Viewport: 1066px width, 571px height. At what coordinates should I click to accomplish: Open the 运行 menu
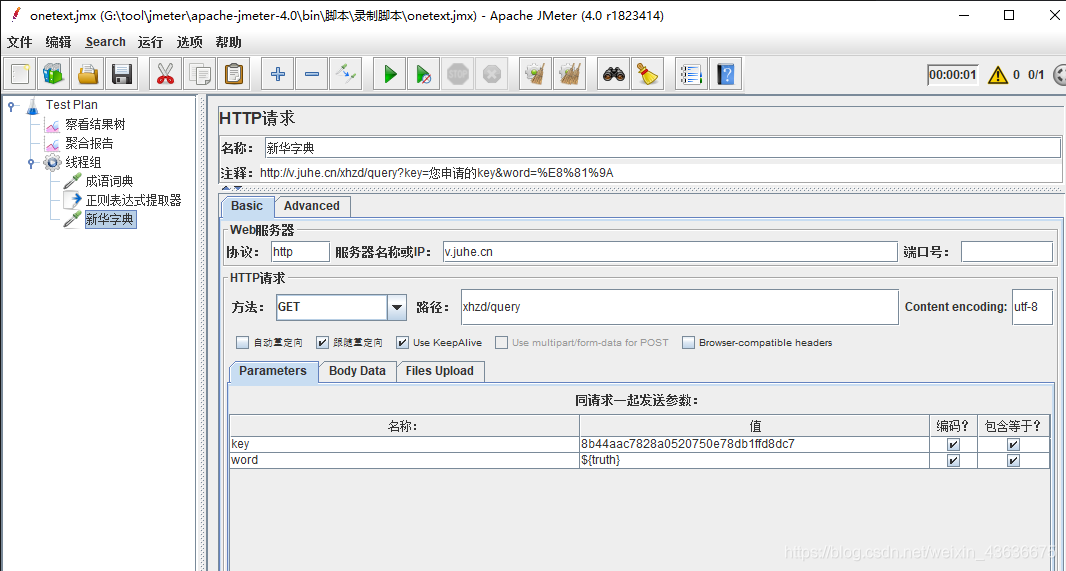point(150,42)
